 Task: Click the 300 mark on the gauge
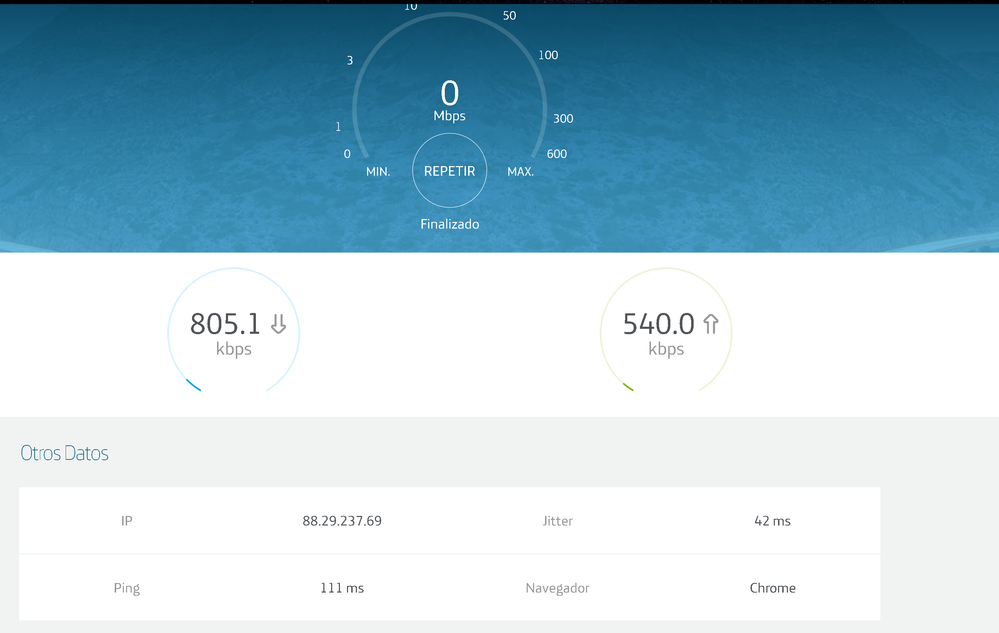tap(563, 118)
